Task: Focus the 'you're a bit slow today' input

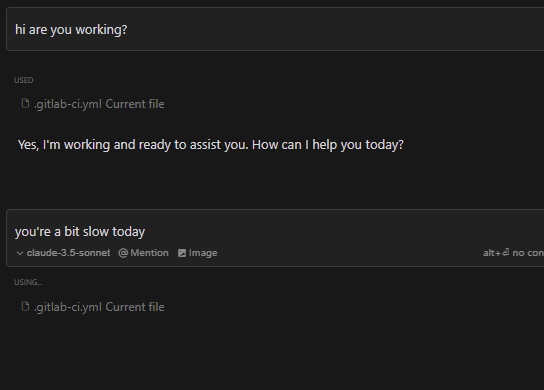Action: tap(275, 231)
